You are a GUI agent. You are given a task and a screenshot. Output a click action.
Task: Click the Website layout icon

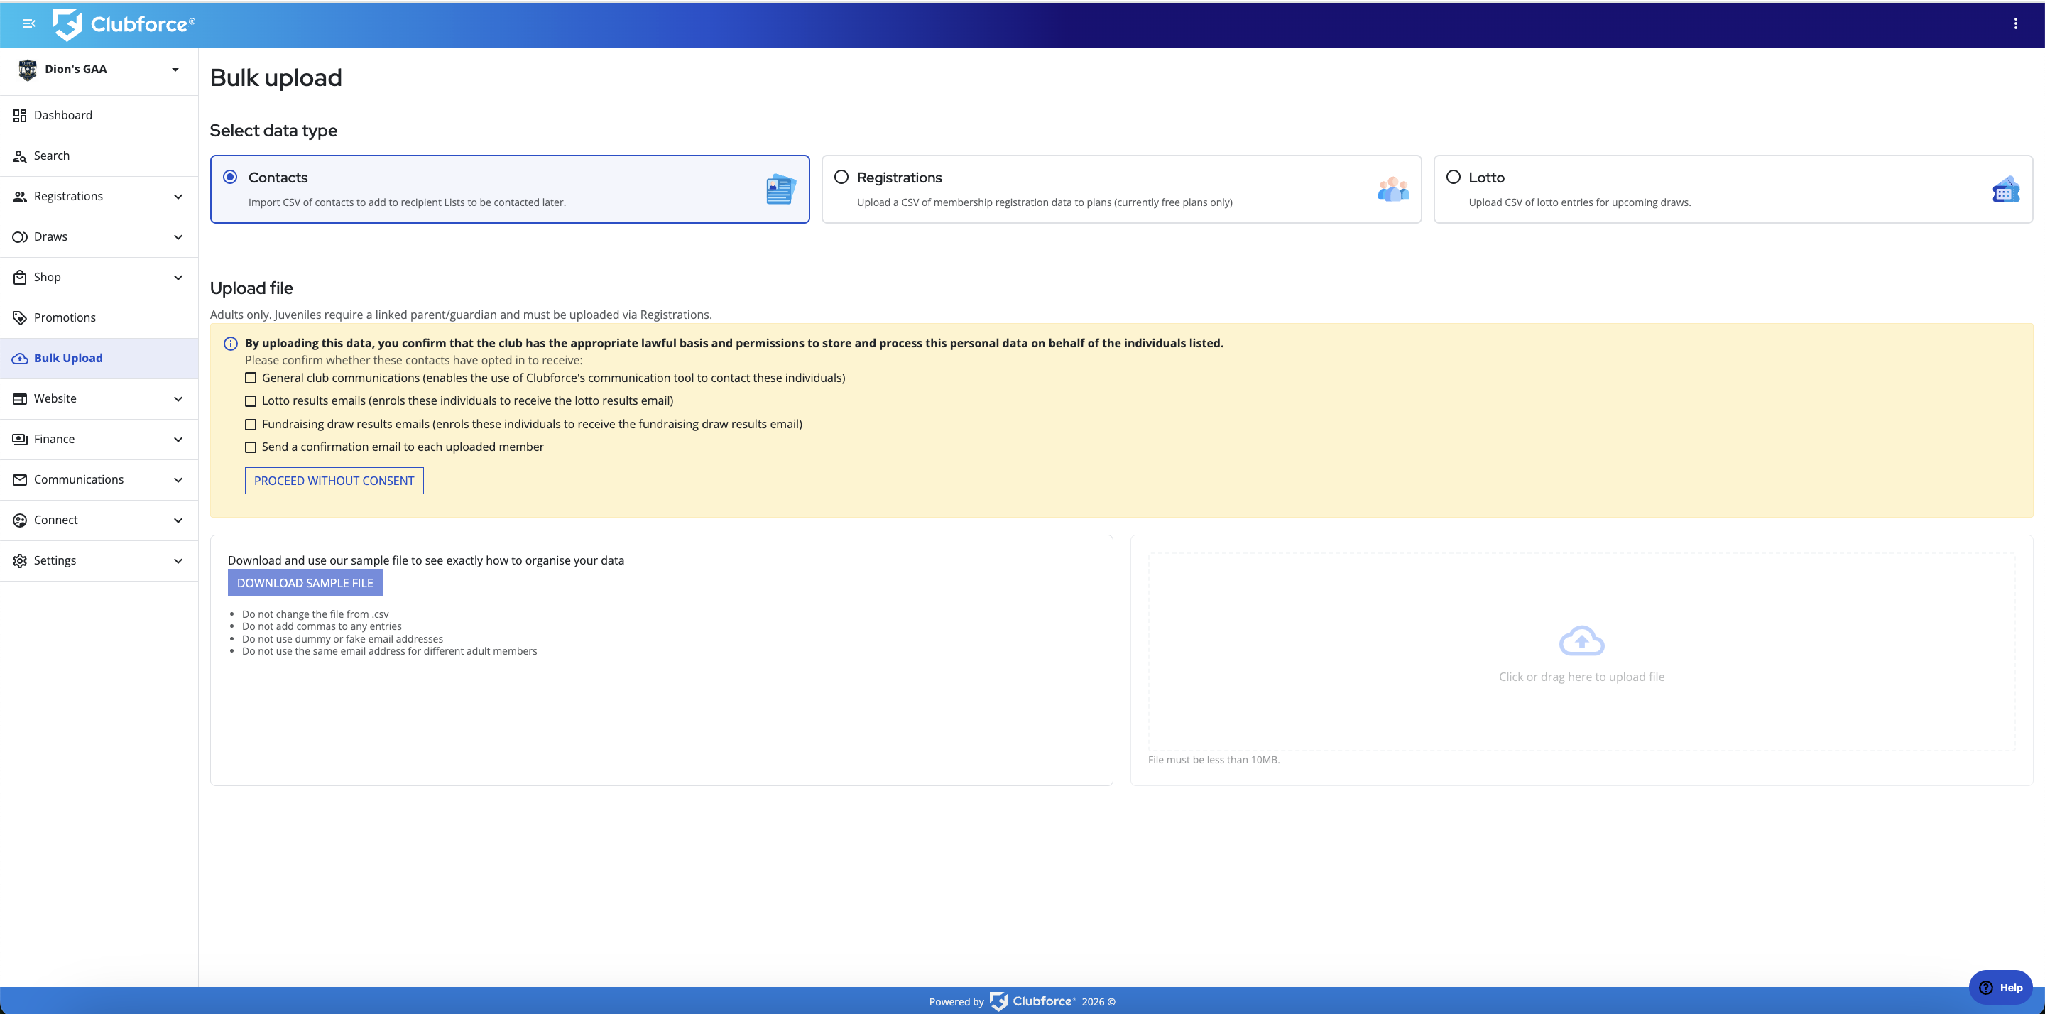pyautogui.click(x=19, y=399)
